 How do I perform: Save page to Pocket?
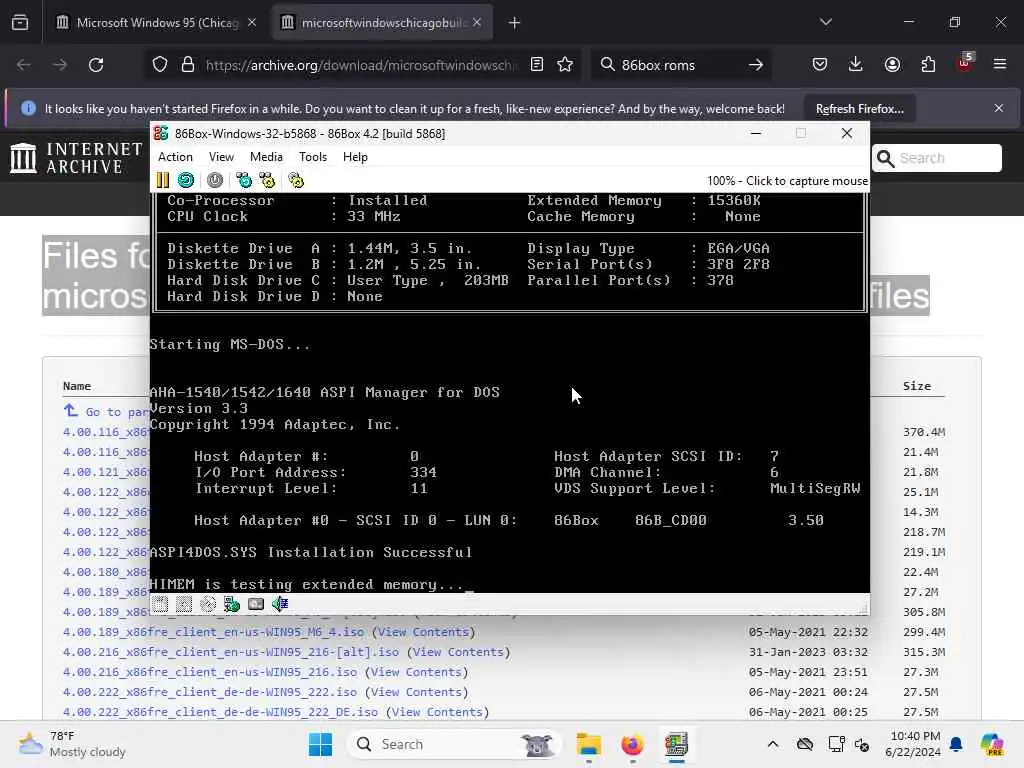[x=820, y=65]
